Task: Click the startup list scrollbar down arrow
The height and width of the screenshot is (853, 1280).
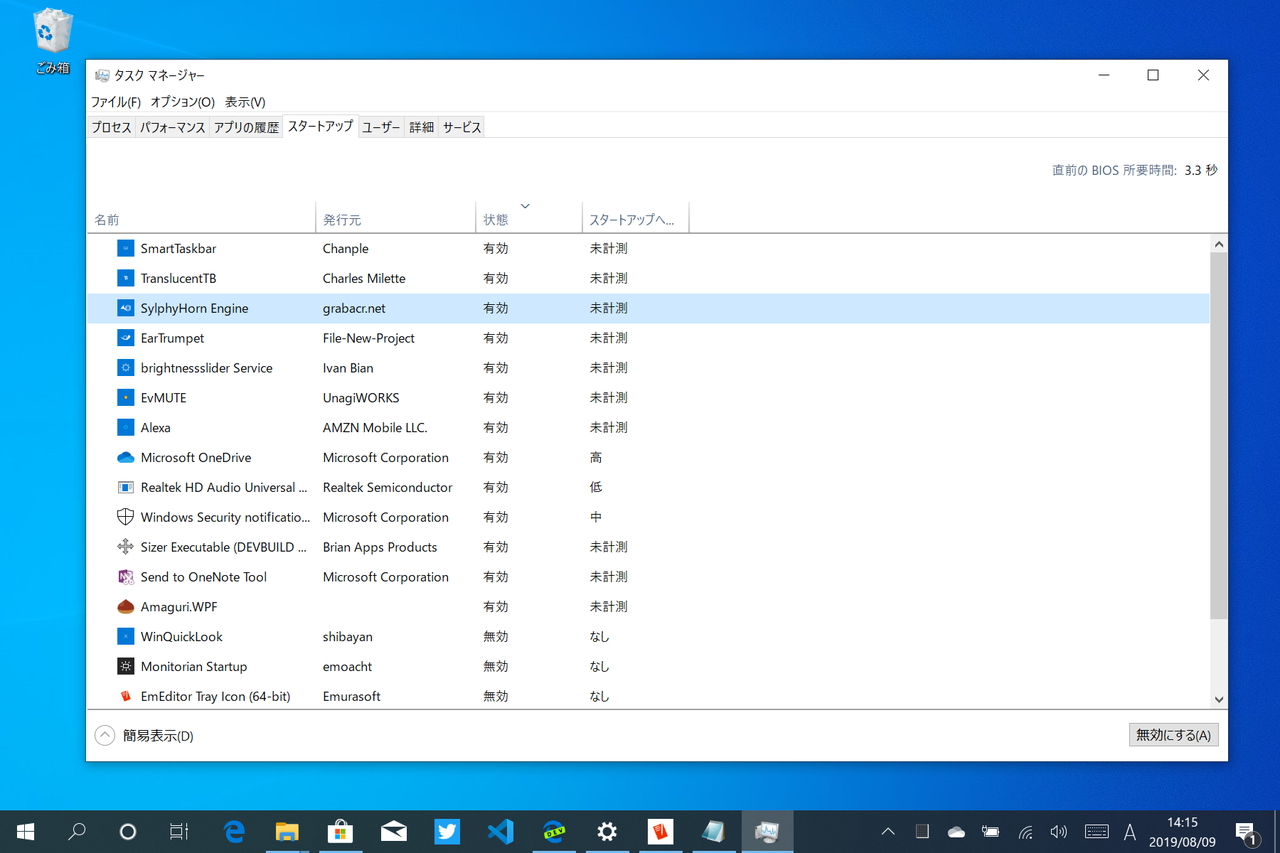Action: (x=1219, y=700)
